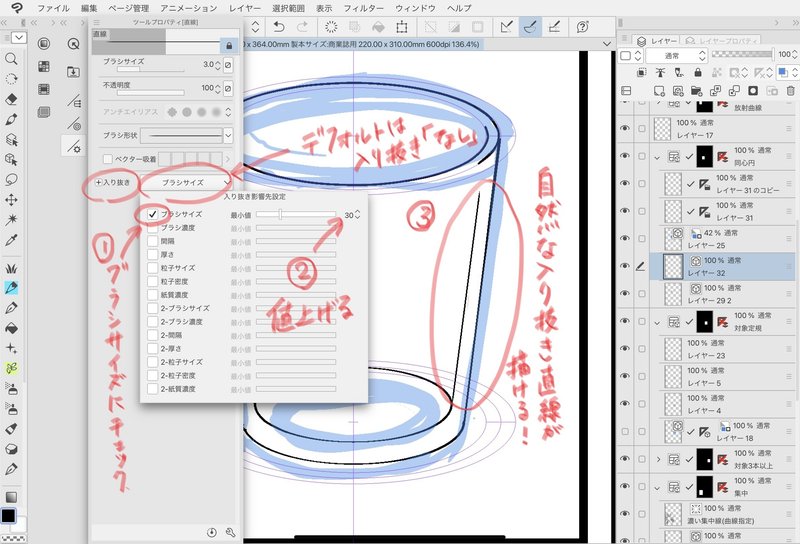
Task: Collapse the 集中 layer folder
Action: (657, 488)
